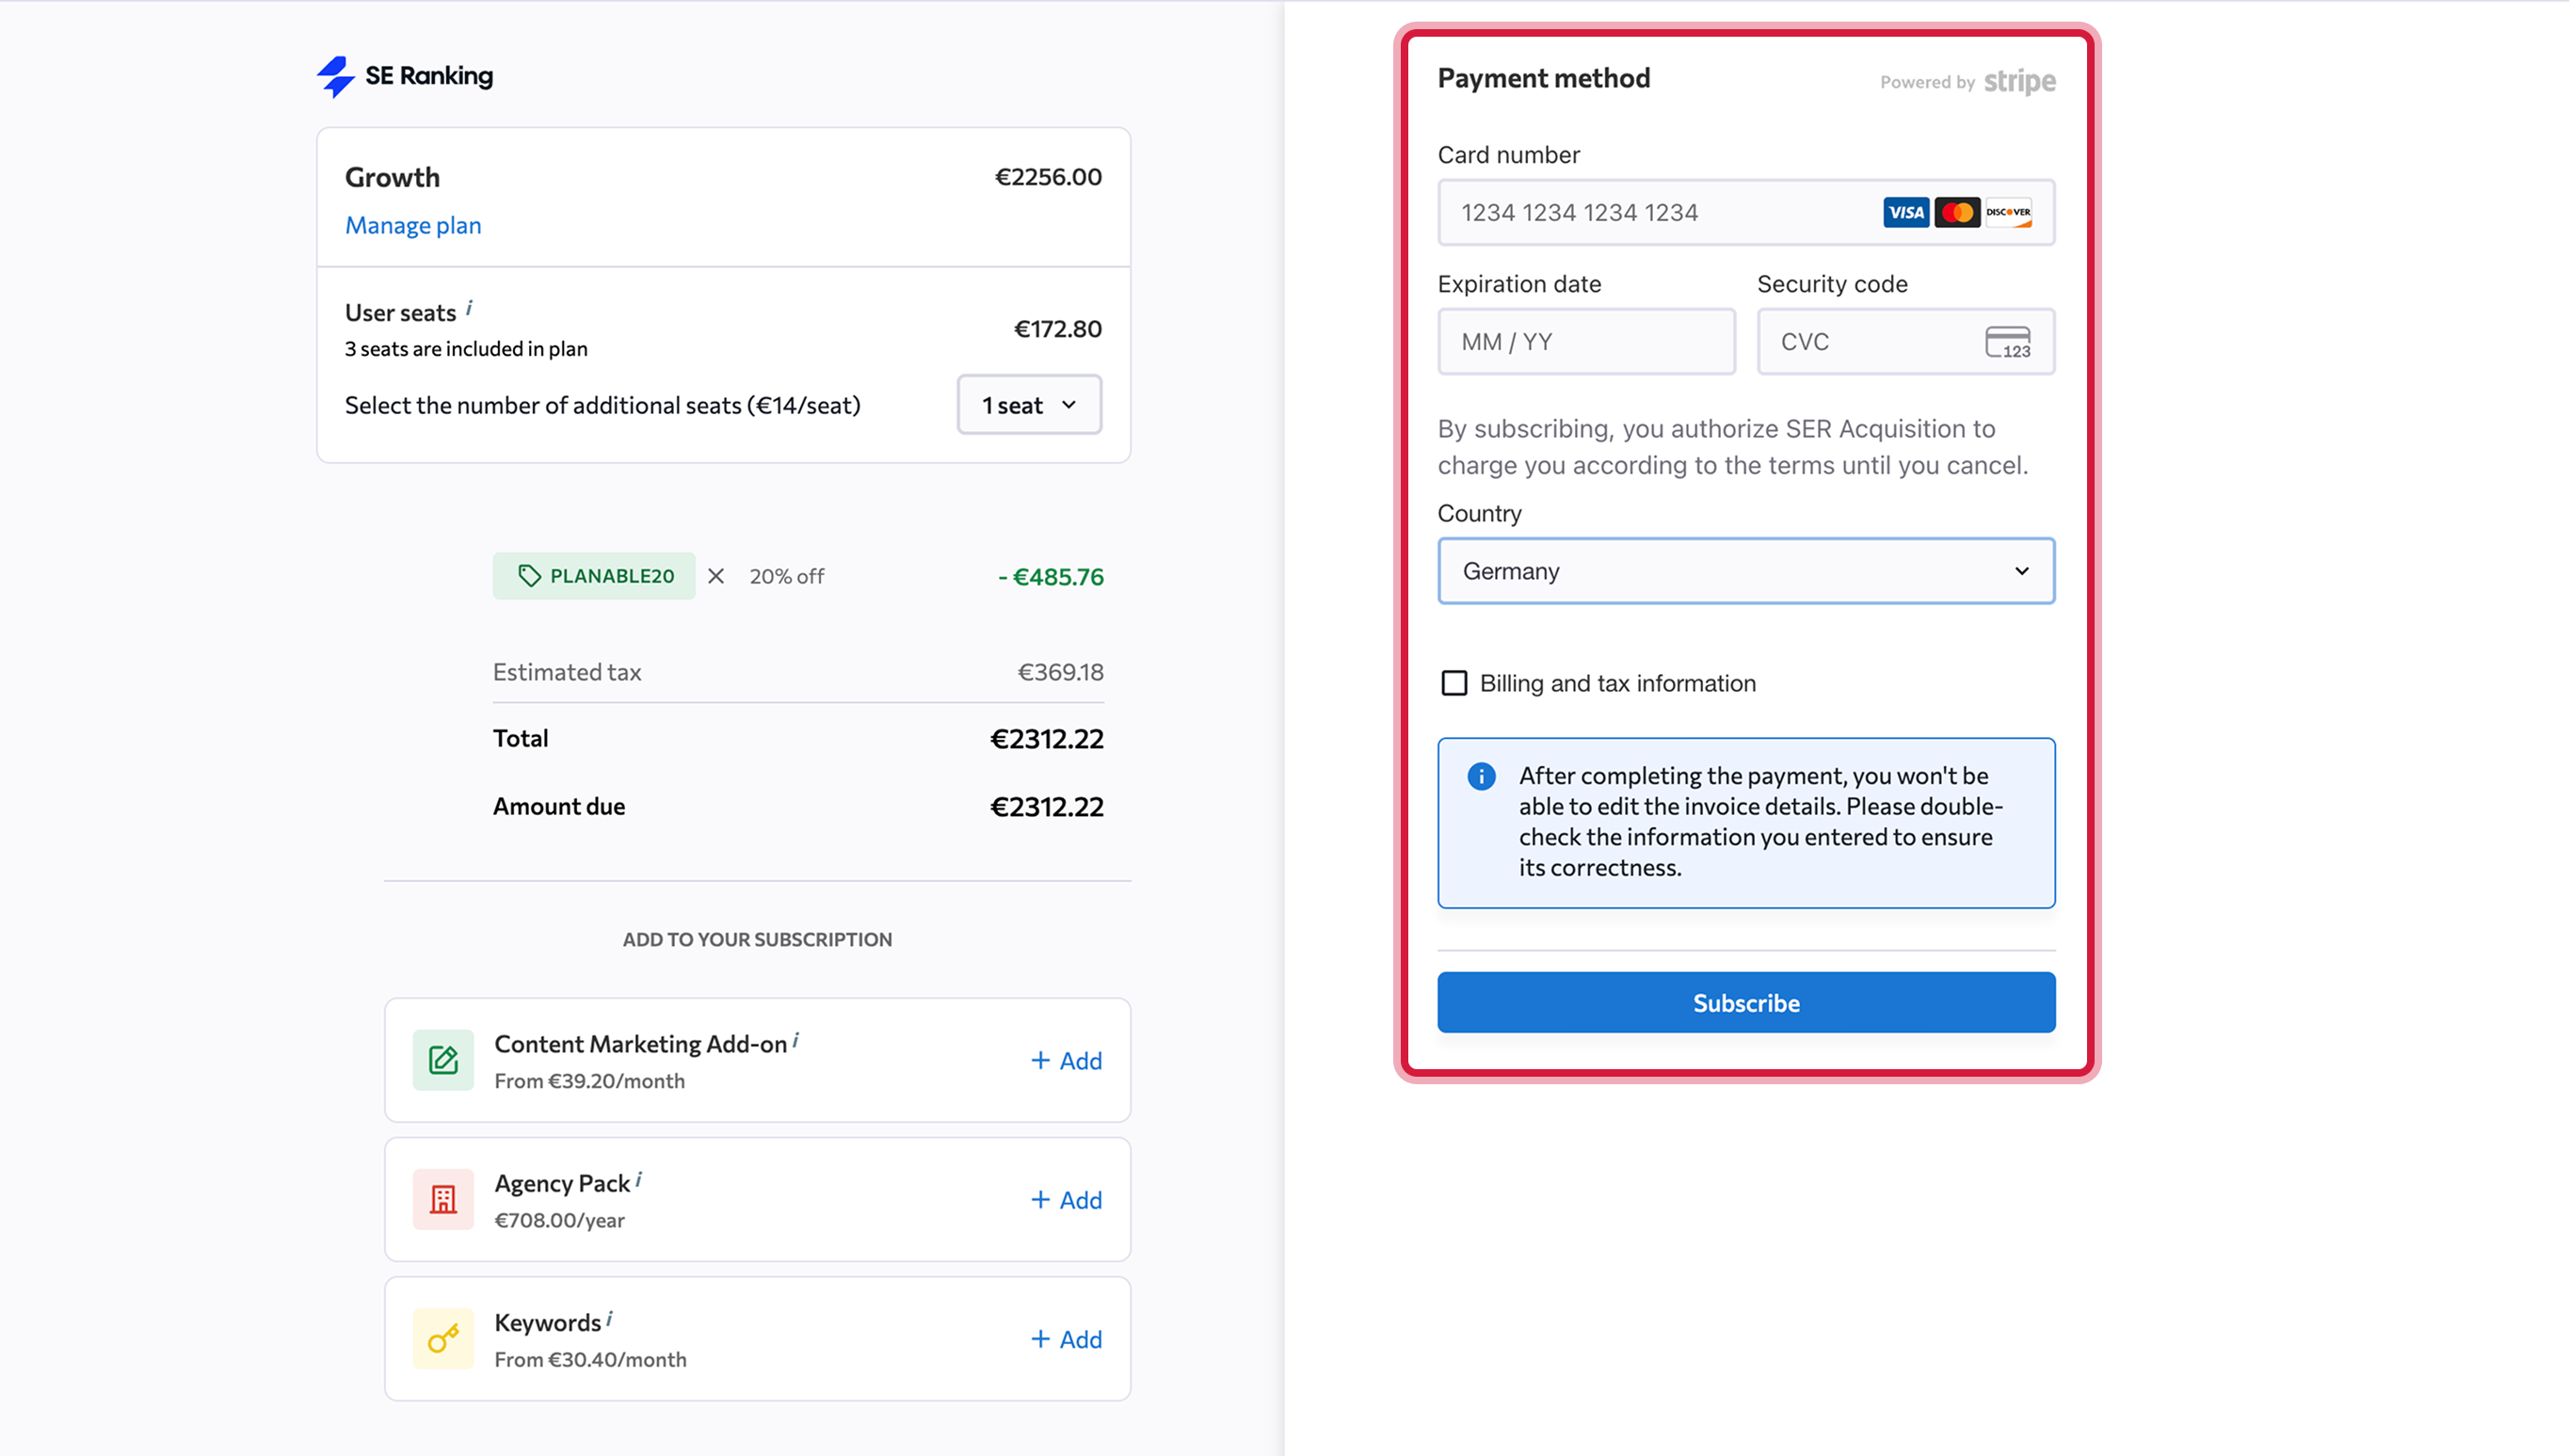Click the Keywords key icon
2570x1456 pixels.
(x=443, y=1338)
